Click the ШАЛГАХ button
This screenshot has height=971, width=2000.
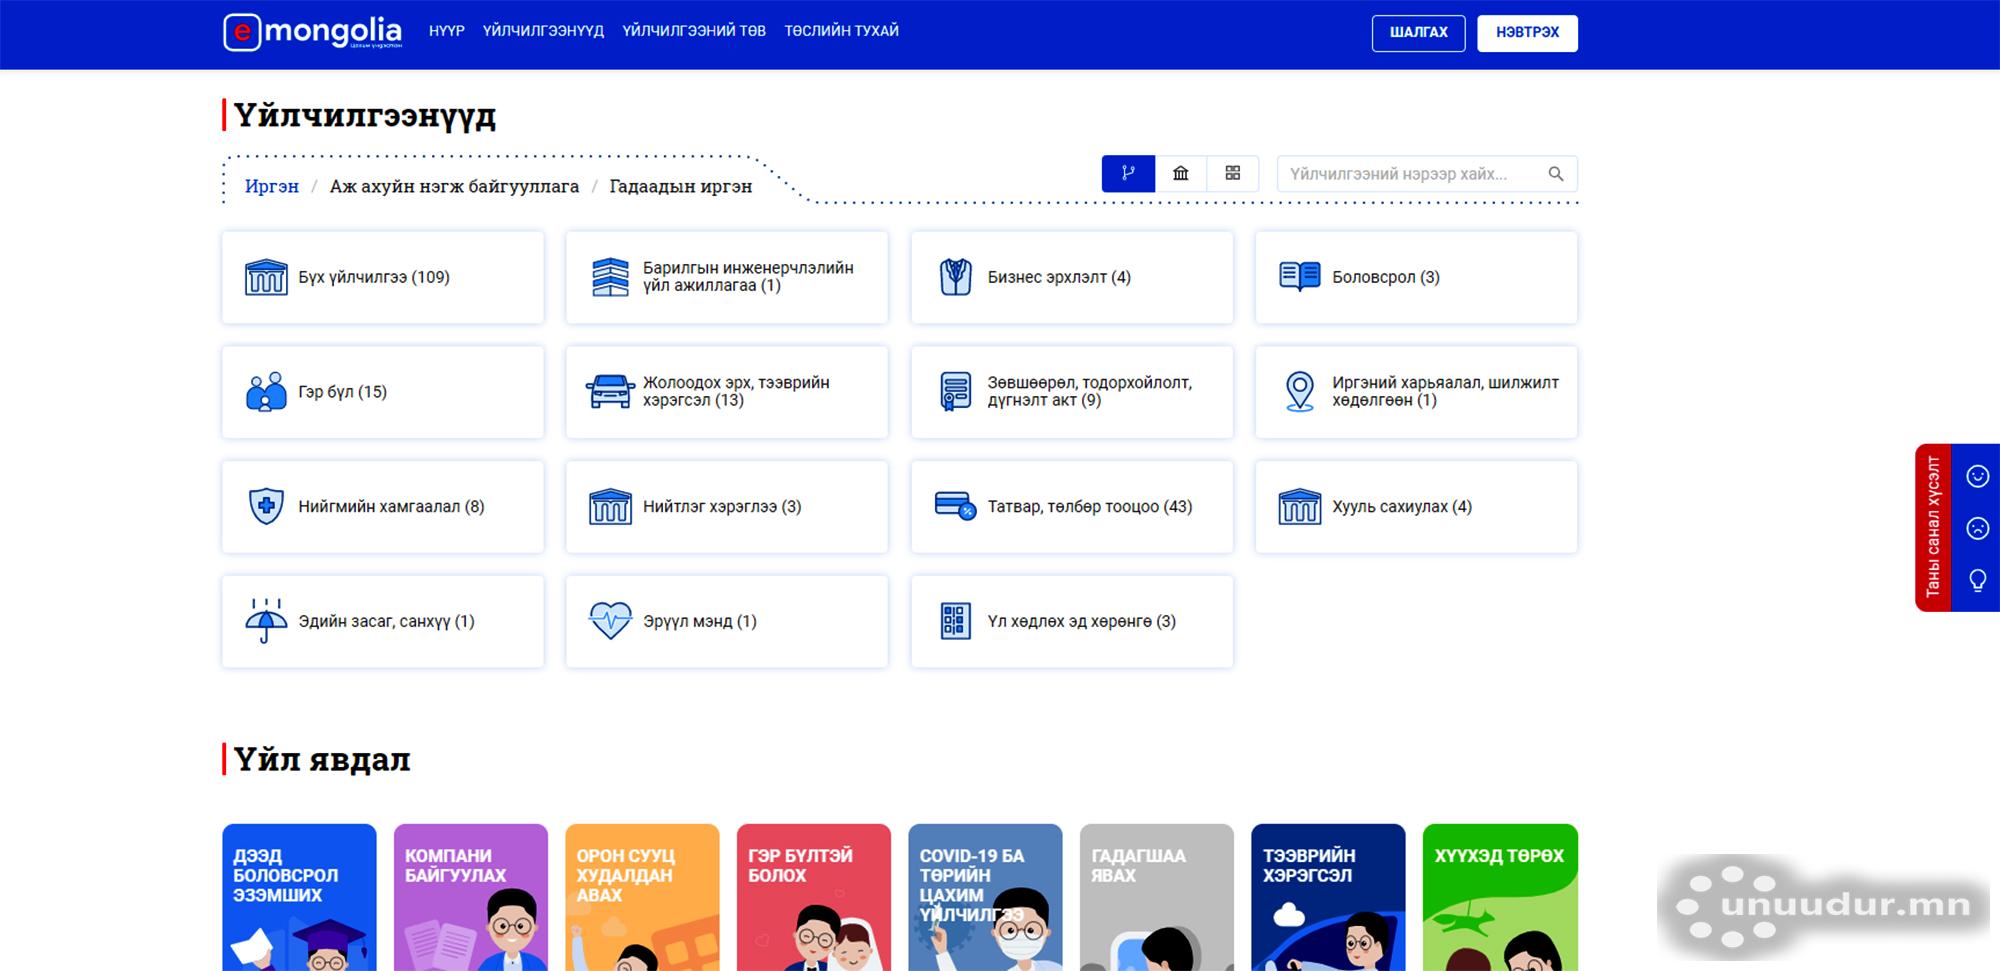pyautogui.click(x=1418, y=33)
